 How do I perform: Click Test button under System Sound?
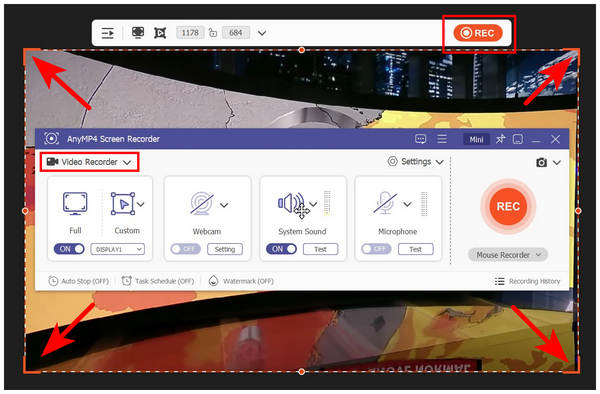click(321, 249)
